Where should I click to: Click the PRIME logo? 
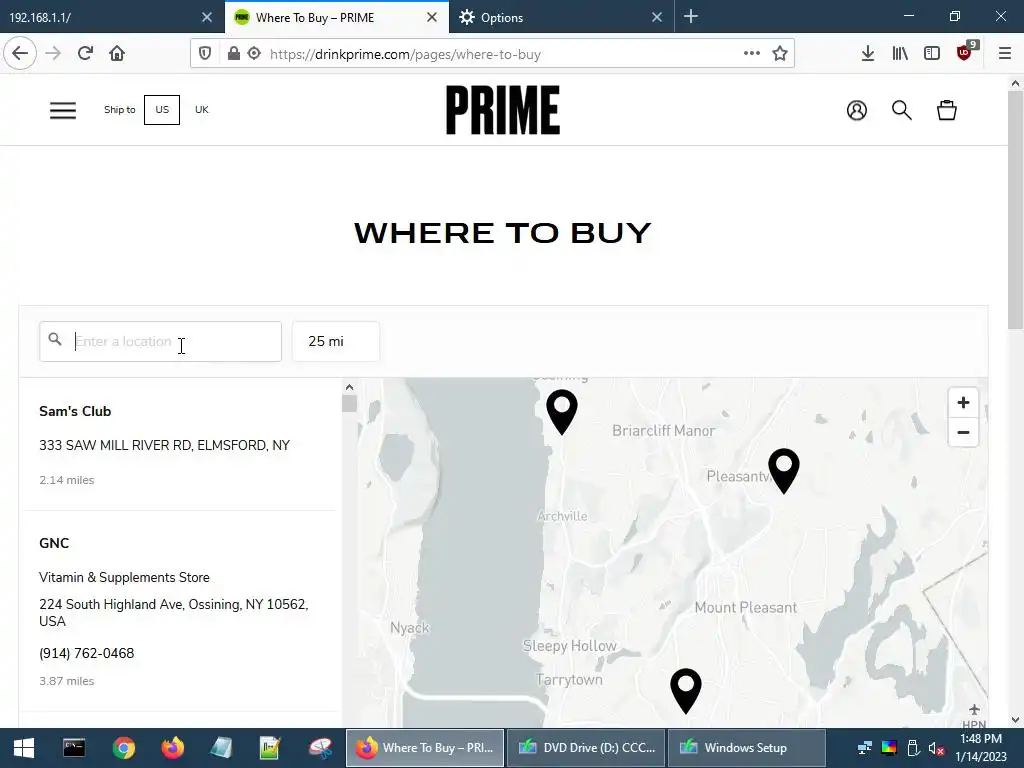[x=503, y=110]
